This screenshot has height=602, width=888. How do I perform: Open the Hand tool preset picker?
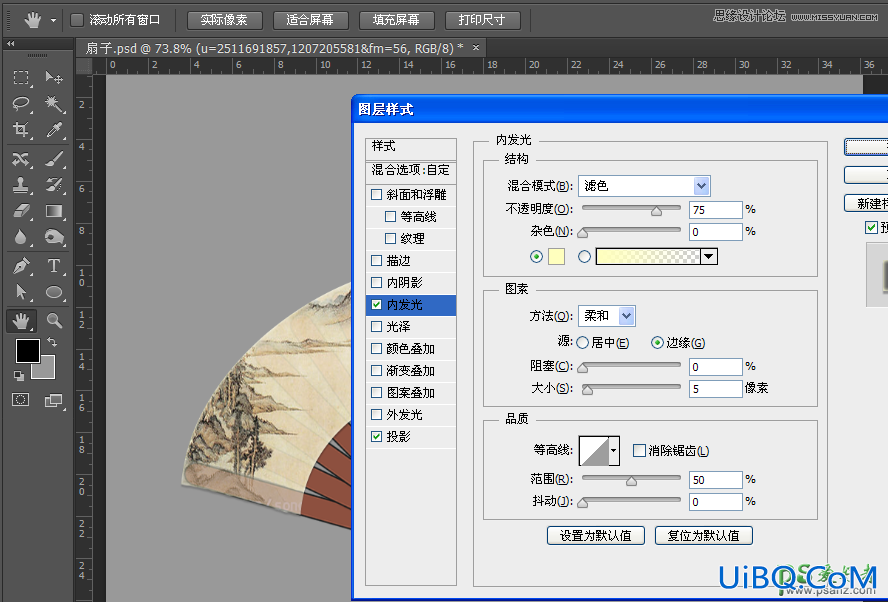pyautogui.click(x=53, y=20)
